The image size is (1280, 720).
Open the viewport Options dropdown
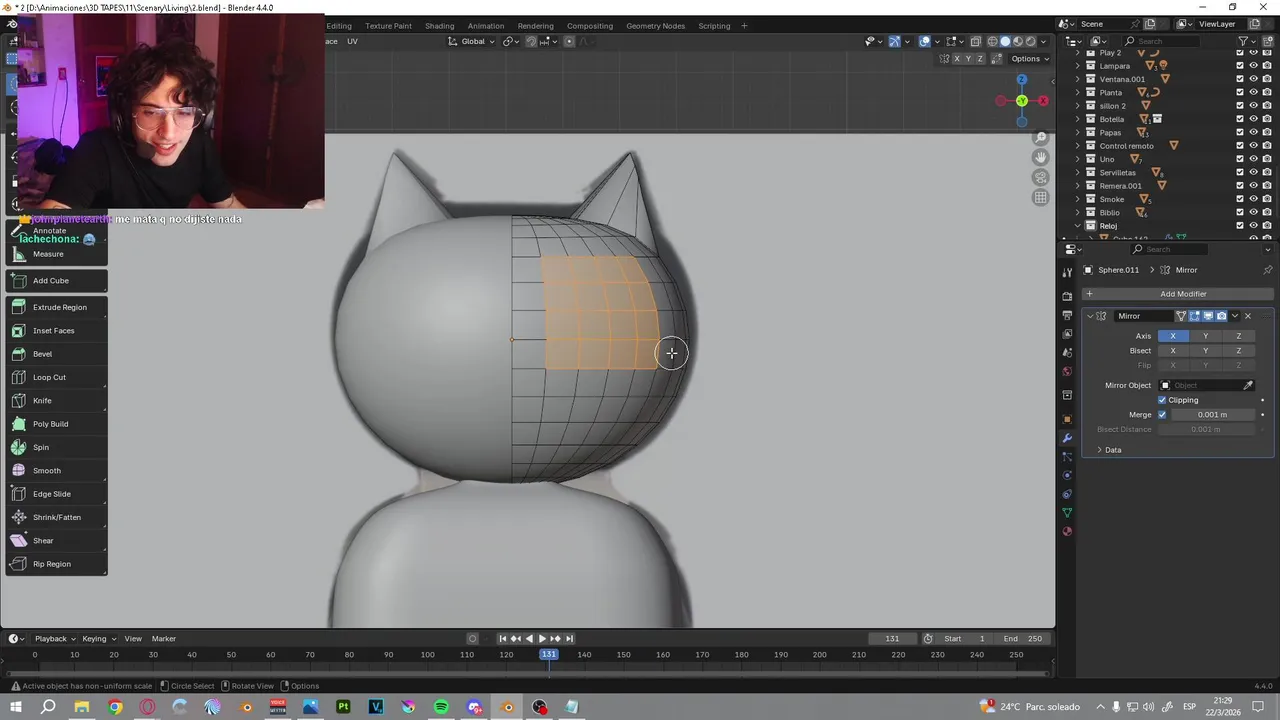pyautogui.click(x=1030, y=59)
